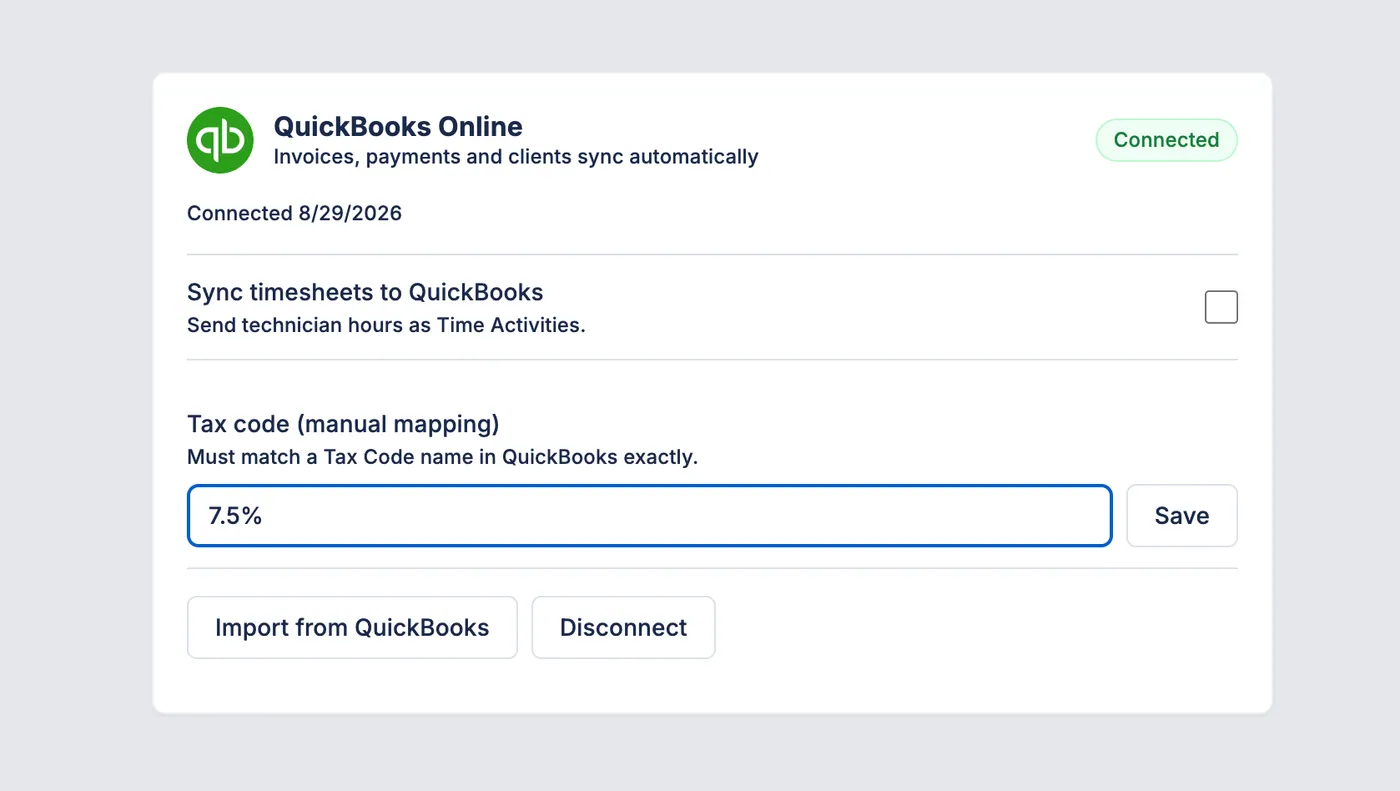The width and height of the screenshot is (1400, 791).
Task: Click 'Send technician hours as Time Activities.' text
Action: coord(386,325)
